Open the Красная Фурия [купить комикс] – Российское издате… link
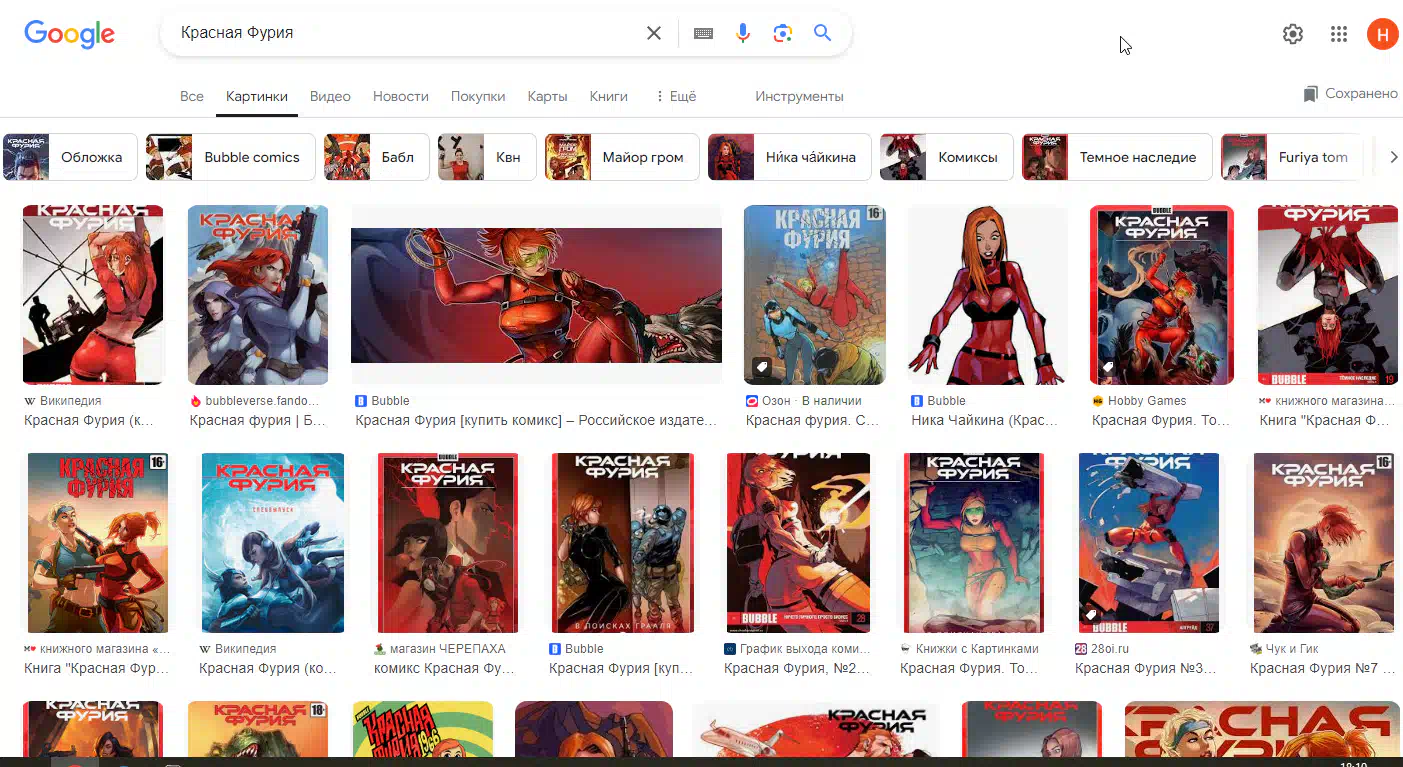1403x767 pixels. coord(536,421)
